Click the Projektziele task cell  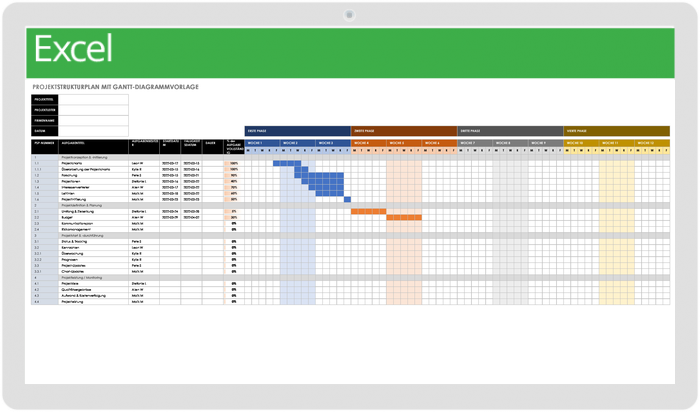coord(93,283)
